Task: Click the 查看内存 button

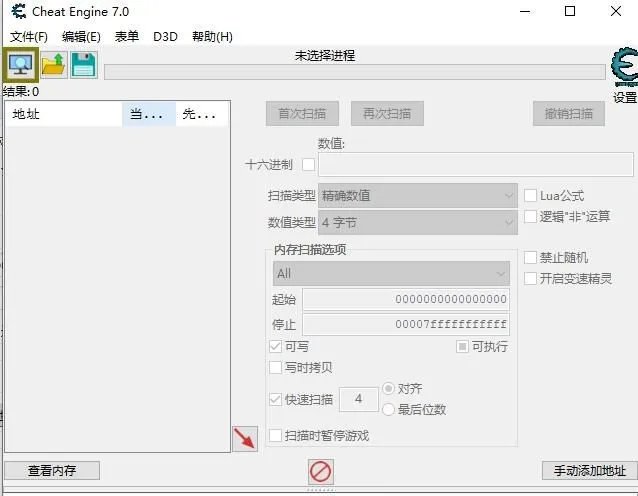Action: [x=52, y=470]
